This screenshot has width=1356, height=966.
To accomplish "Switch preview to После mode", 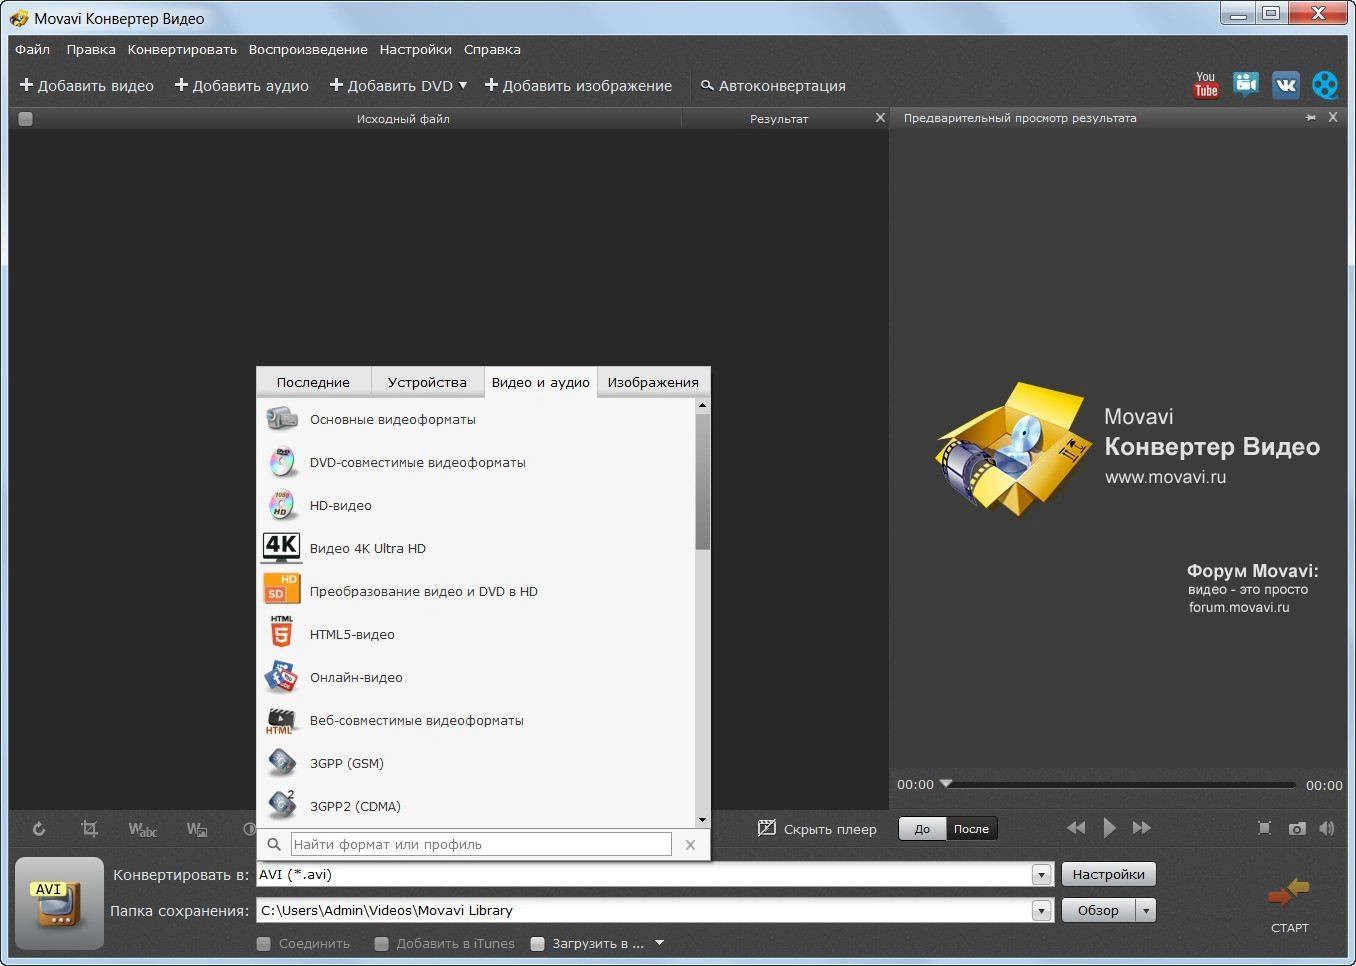I will 971,828.
